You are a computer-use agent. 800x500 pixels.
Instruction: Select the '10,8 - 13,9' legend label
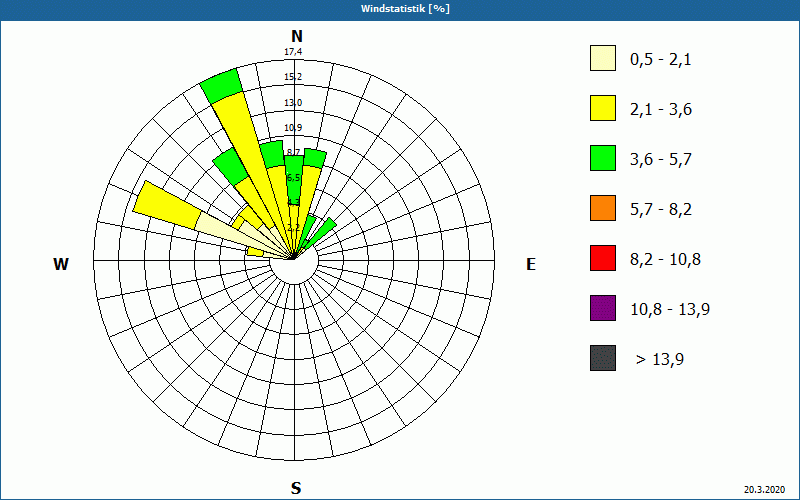670,310
